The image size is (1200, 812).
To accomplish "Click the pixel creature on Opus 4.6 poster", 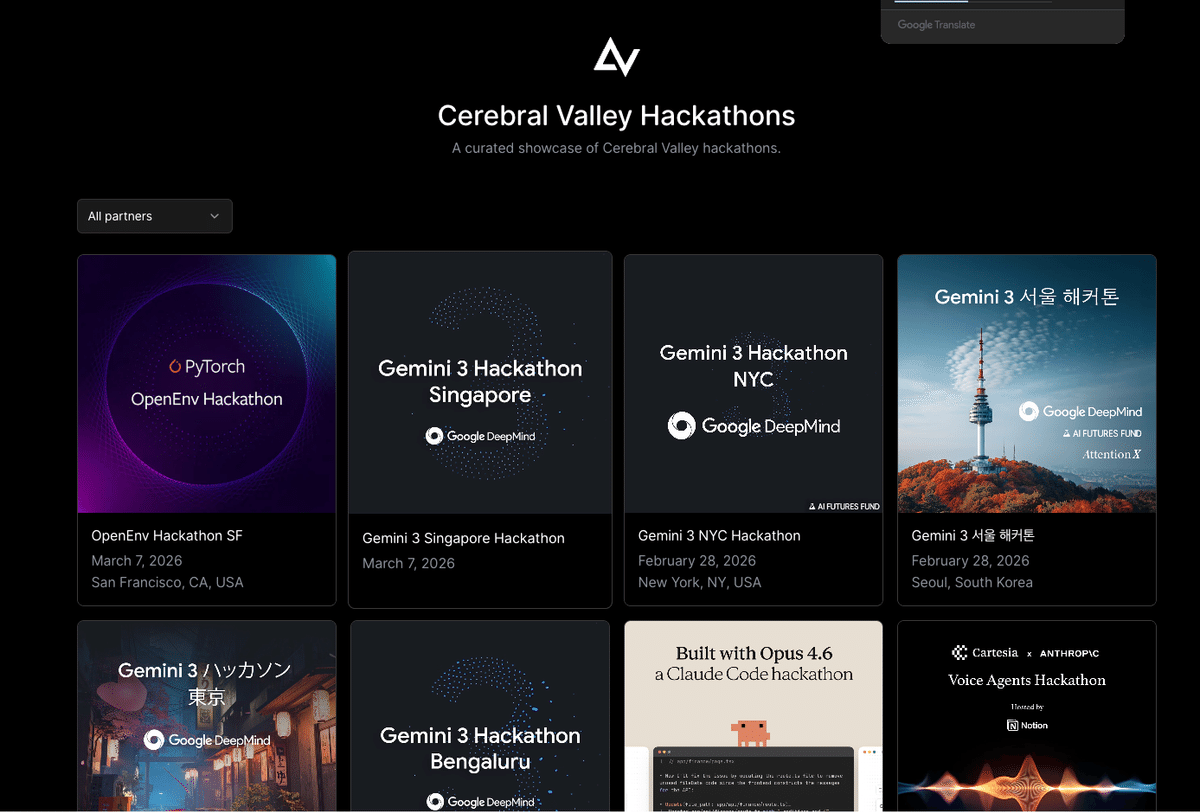I will 751,732.
